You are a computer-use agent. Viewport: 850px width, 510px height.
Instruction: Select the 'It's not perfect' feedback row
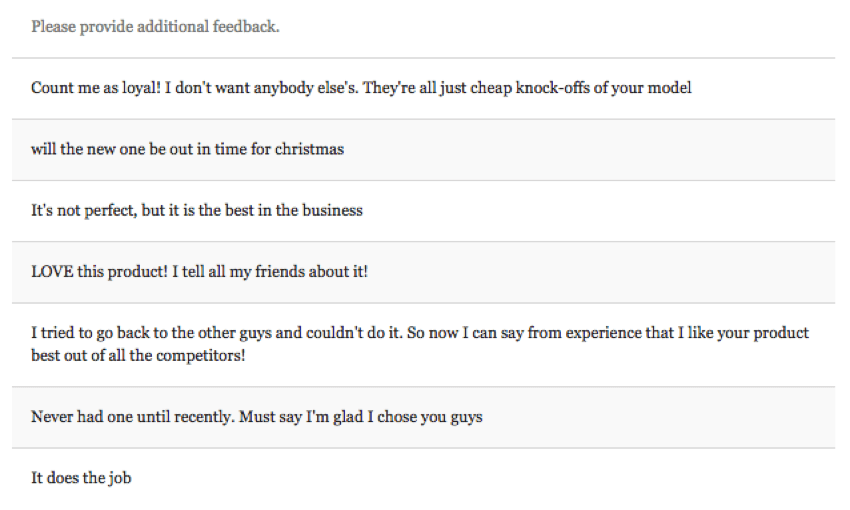click(x=197, y=210)
